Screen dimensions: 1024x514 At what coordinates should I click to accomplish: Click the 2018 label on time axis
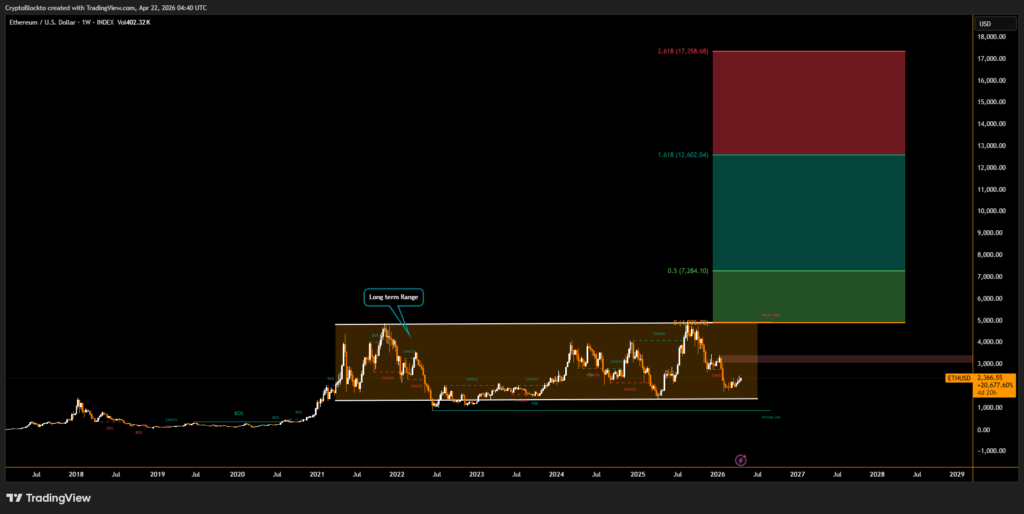77,473
